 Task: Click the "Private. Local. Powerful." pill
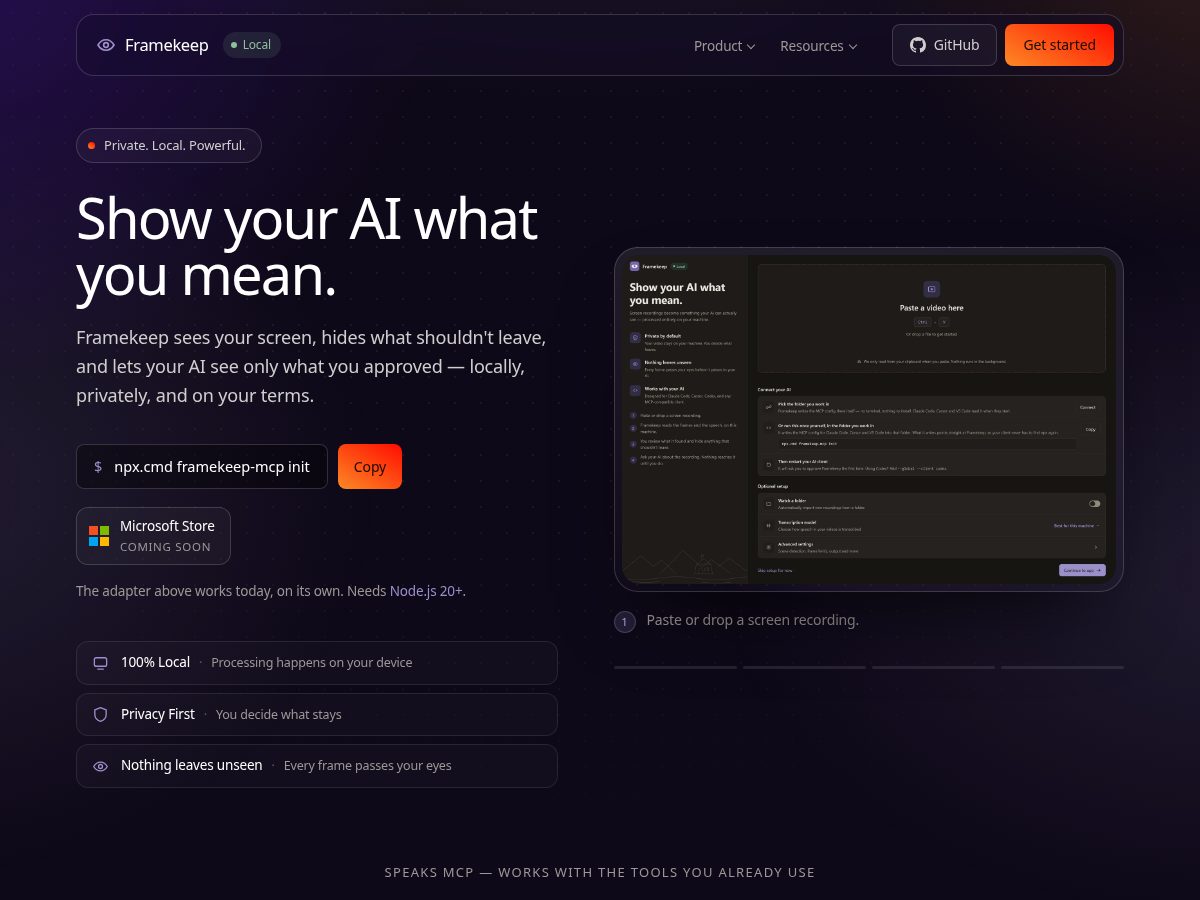169,145
